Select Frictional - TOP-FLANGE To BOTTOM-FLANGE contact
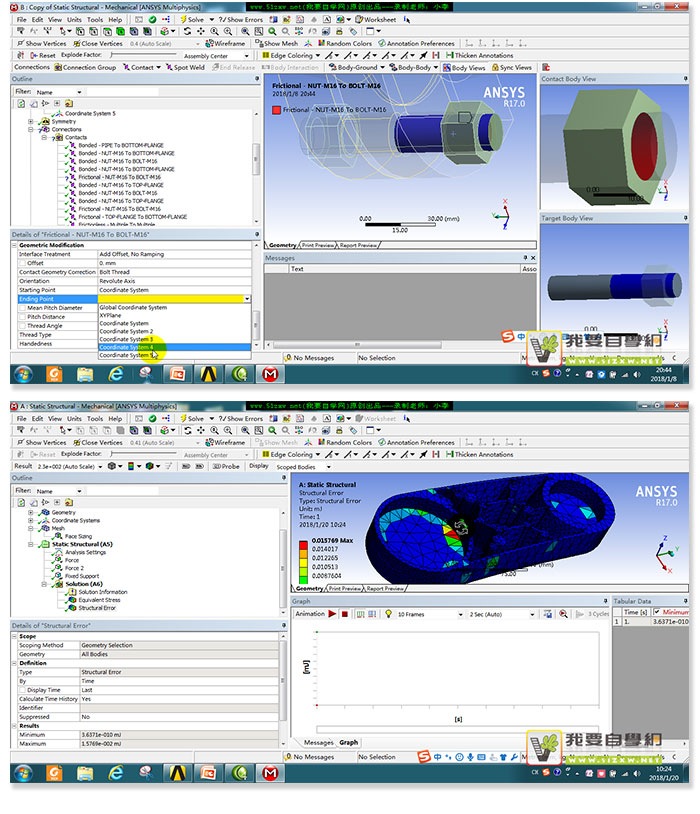 pos(132,216)
